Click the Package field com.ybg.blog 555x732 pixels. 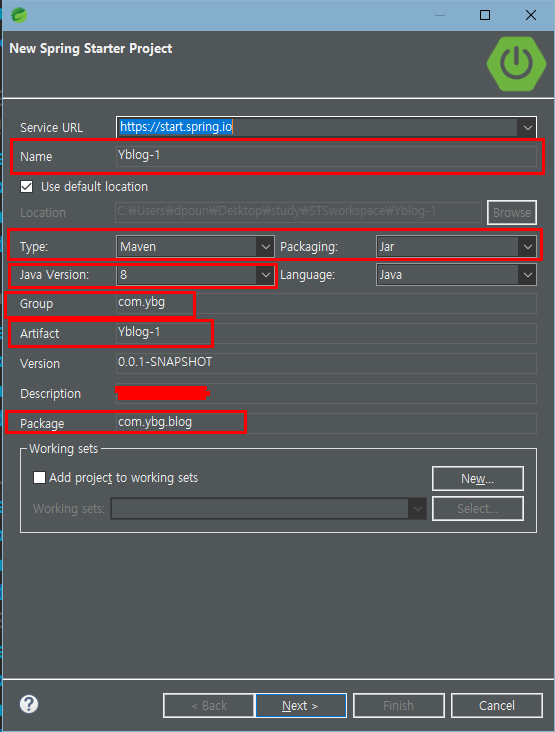pyautogui.click(x=326, y=423)
